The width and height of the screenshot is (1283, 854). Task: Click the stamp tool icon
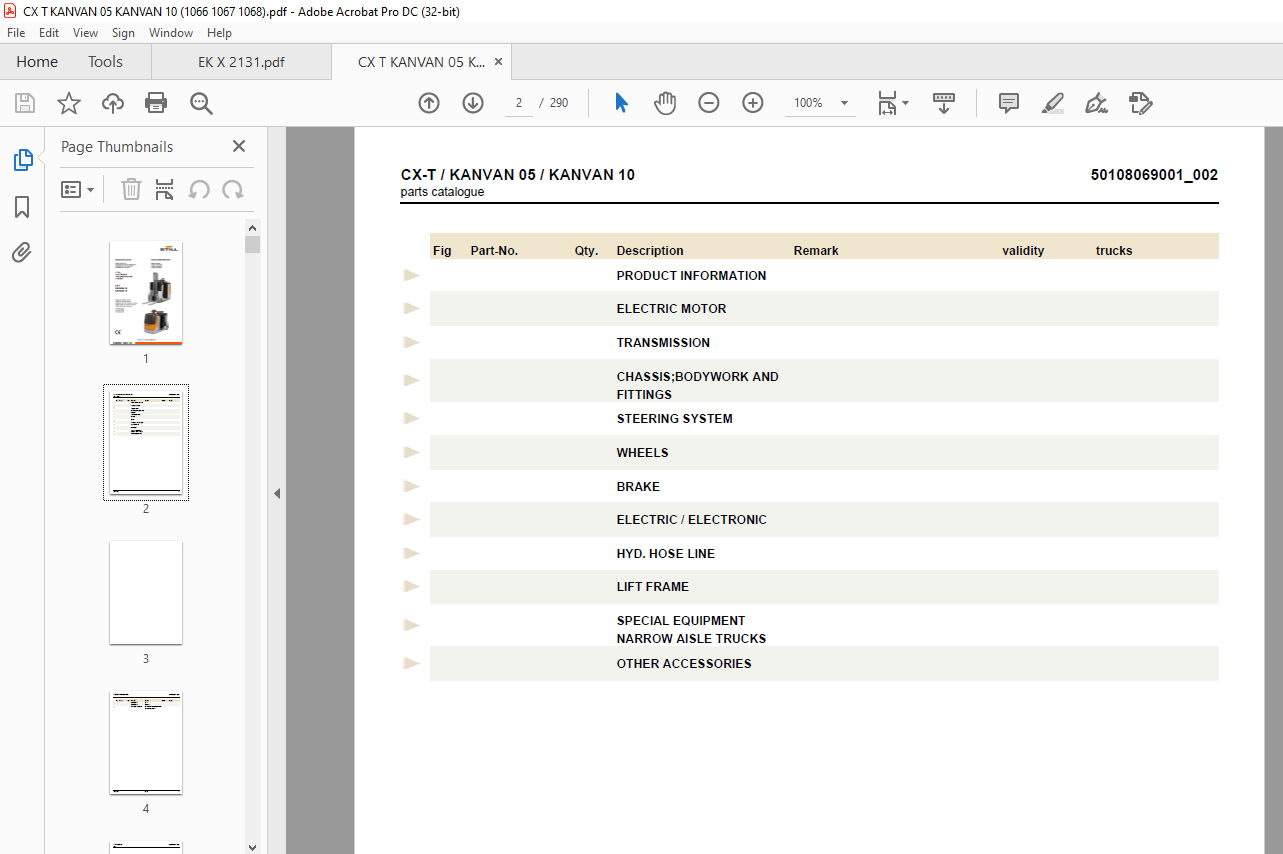pos(1141,103)
